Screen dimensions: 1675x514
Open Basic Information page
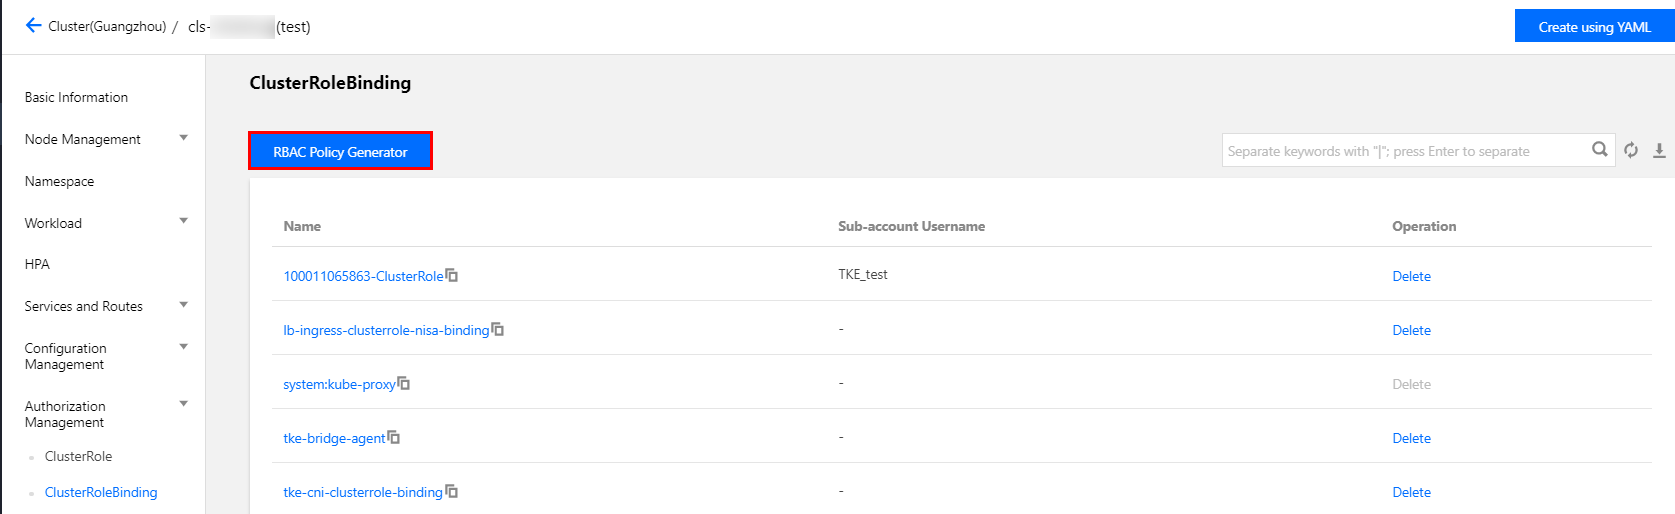pos(76,97)
